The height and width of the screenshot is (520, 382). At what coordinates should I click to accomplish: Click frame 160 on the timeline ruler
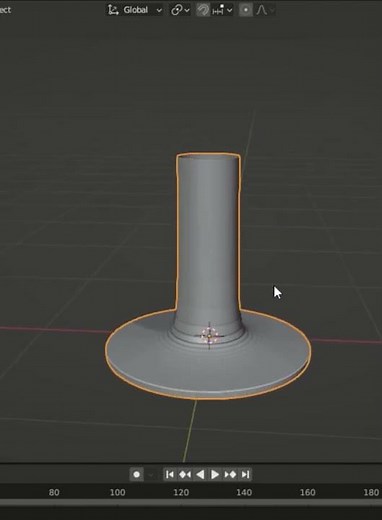pos(307,492)
